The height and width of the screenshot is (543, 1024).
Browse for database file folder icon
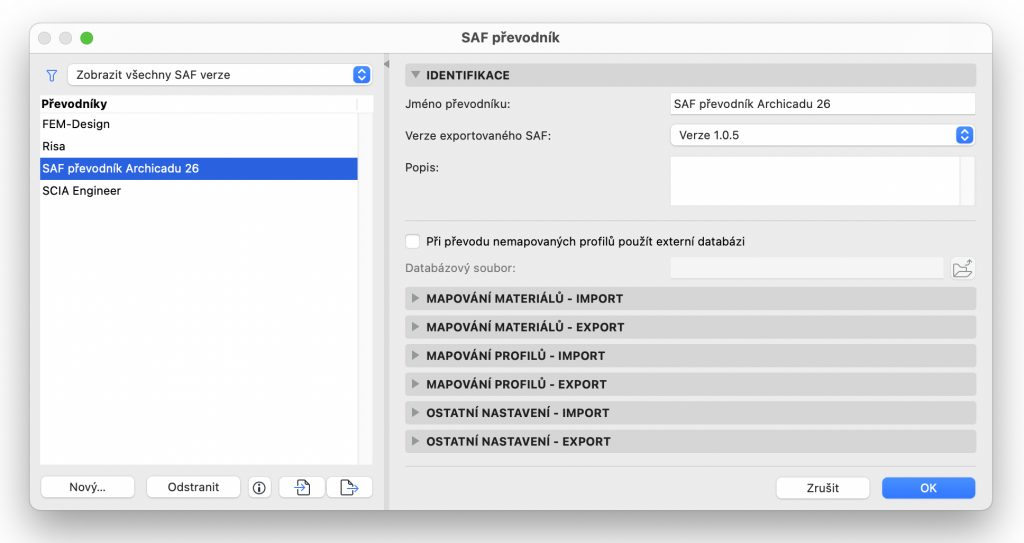963,269
